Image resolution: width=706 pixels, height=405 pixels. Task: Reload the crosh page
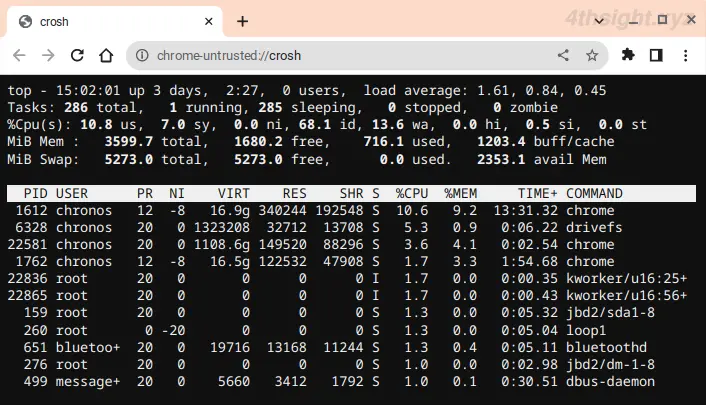pos(77,55)
